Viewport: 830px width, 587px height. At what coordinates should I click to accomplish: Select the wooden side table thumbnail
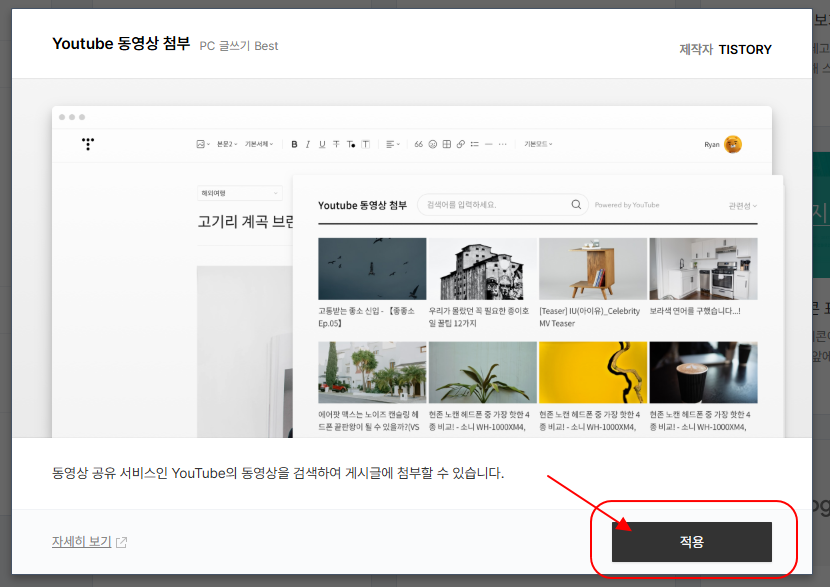(593, 269)
